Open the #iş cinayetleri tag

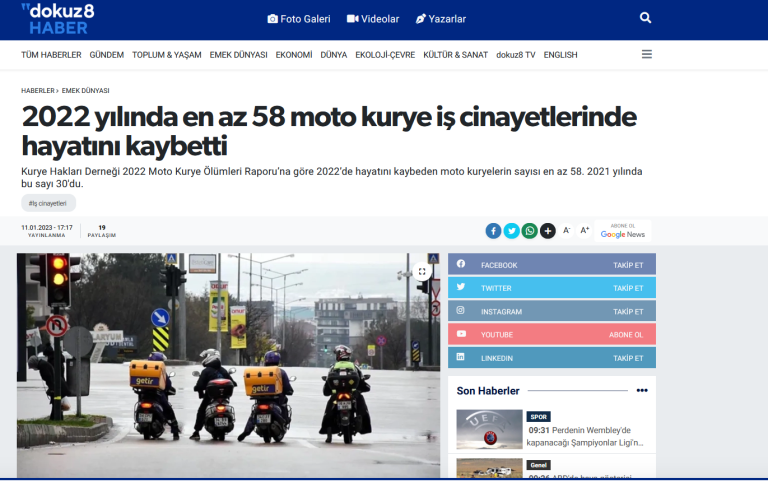(x=48, y=203)
